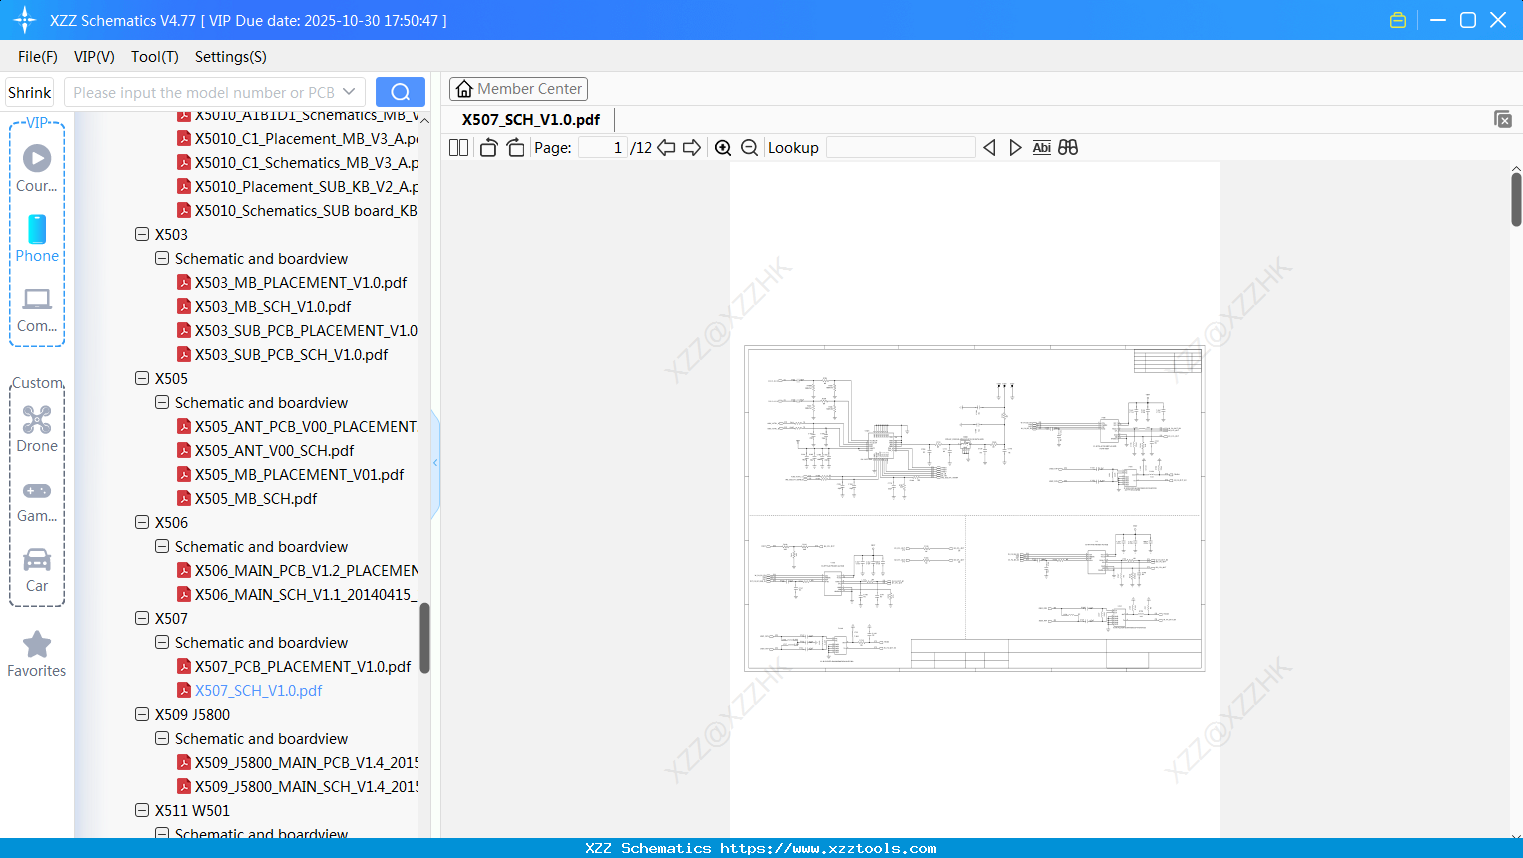The width and height of the screenshot is (1523, 858).
Task: Click the Shrink button
Action: pos(29,92)
